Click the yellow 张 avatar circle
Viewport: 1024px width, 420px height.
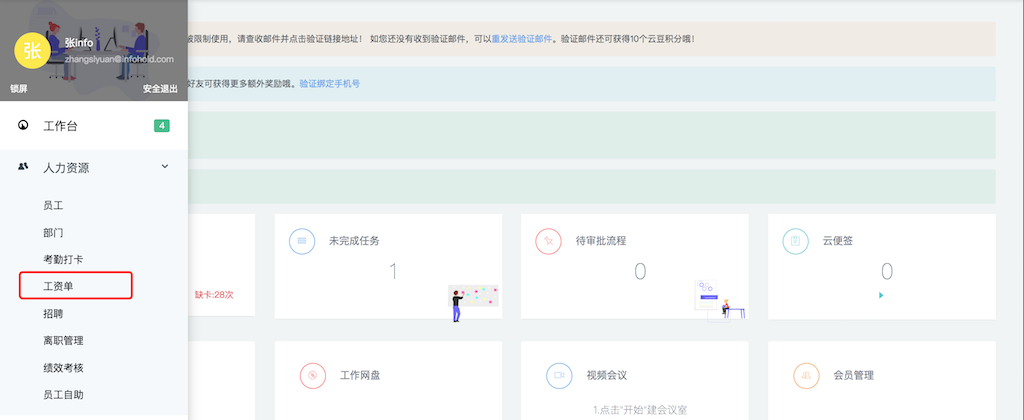[32, 51]
